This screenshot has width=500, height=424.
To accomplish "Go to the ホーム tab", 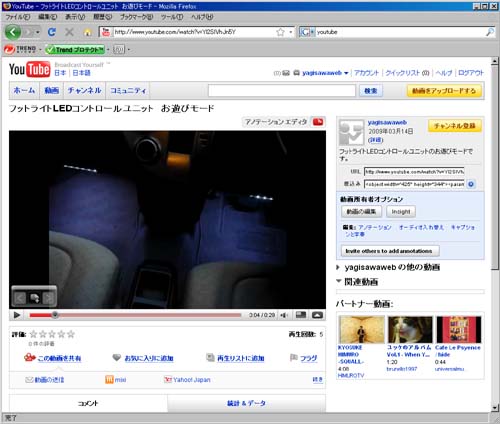I will (x=24, y=90).
